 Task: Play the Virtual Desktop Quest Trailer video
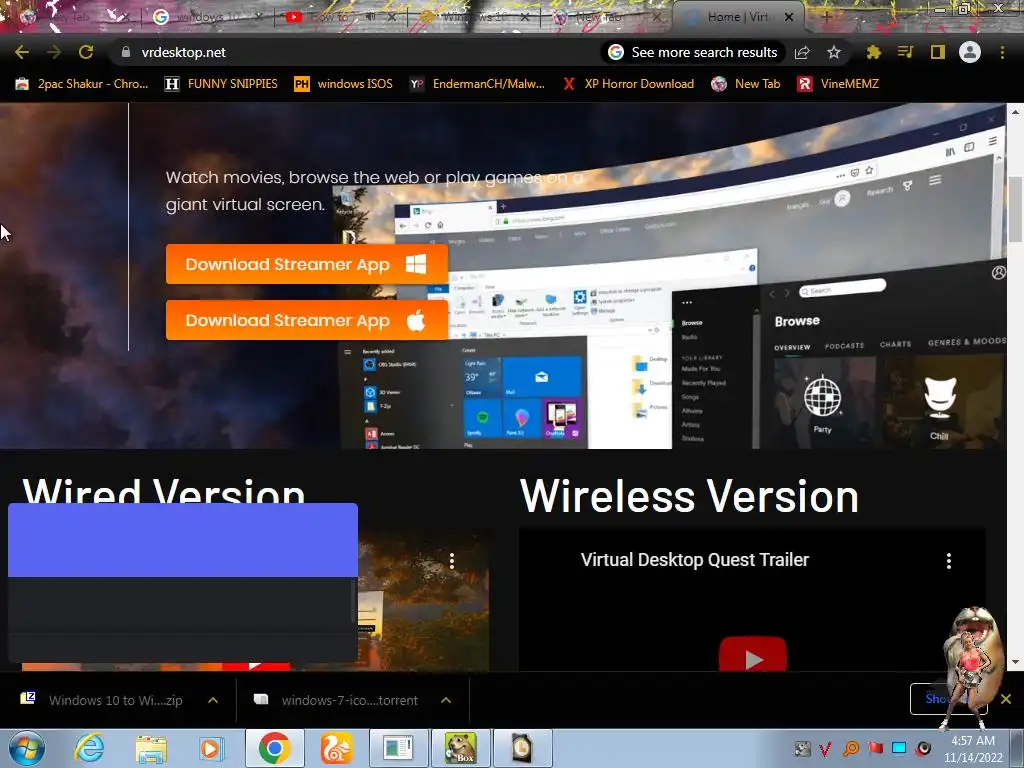pos(752,654)
